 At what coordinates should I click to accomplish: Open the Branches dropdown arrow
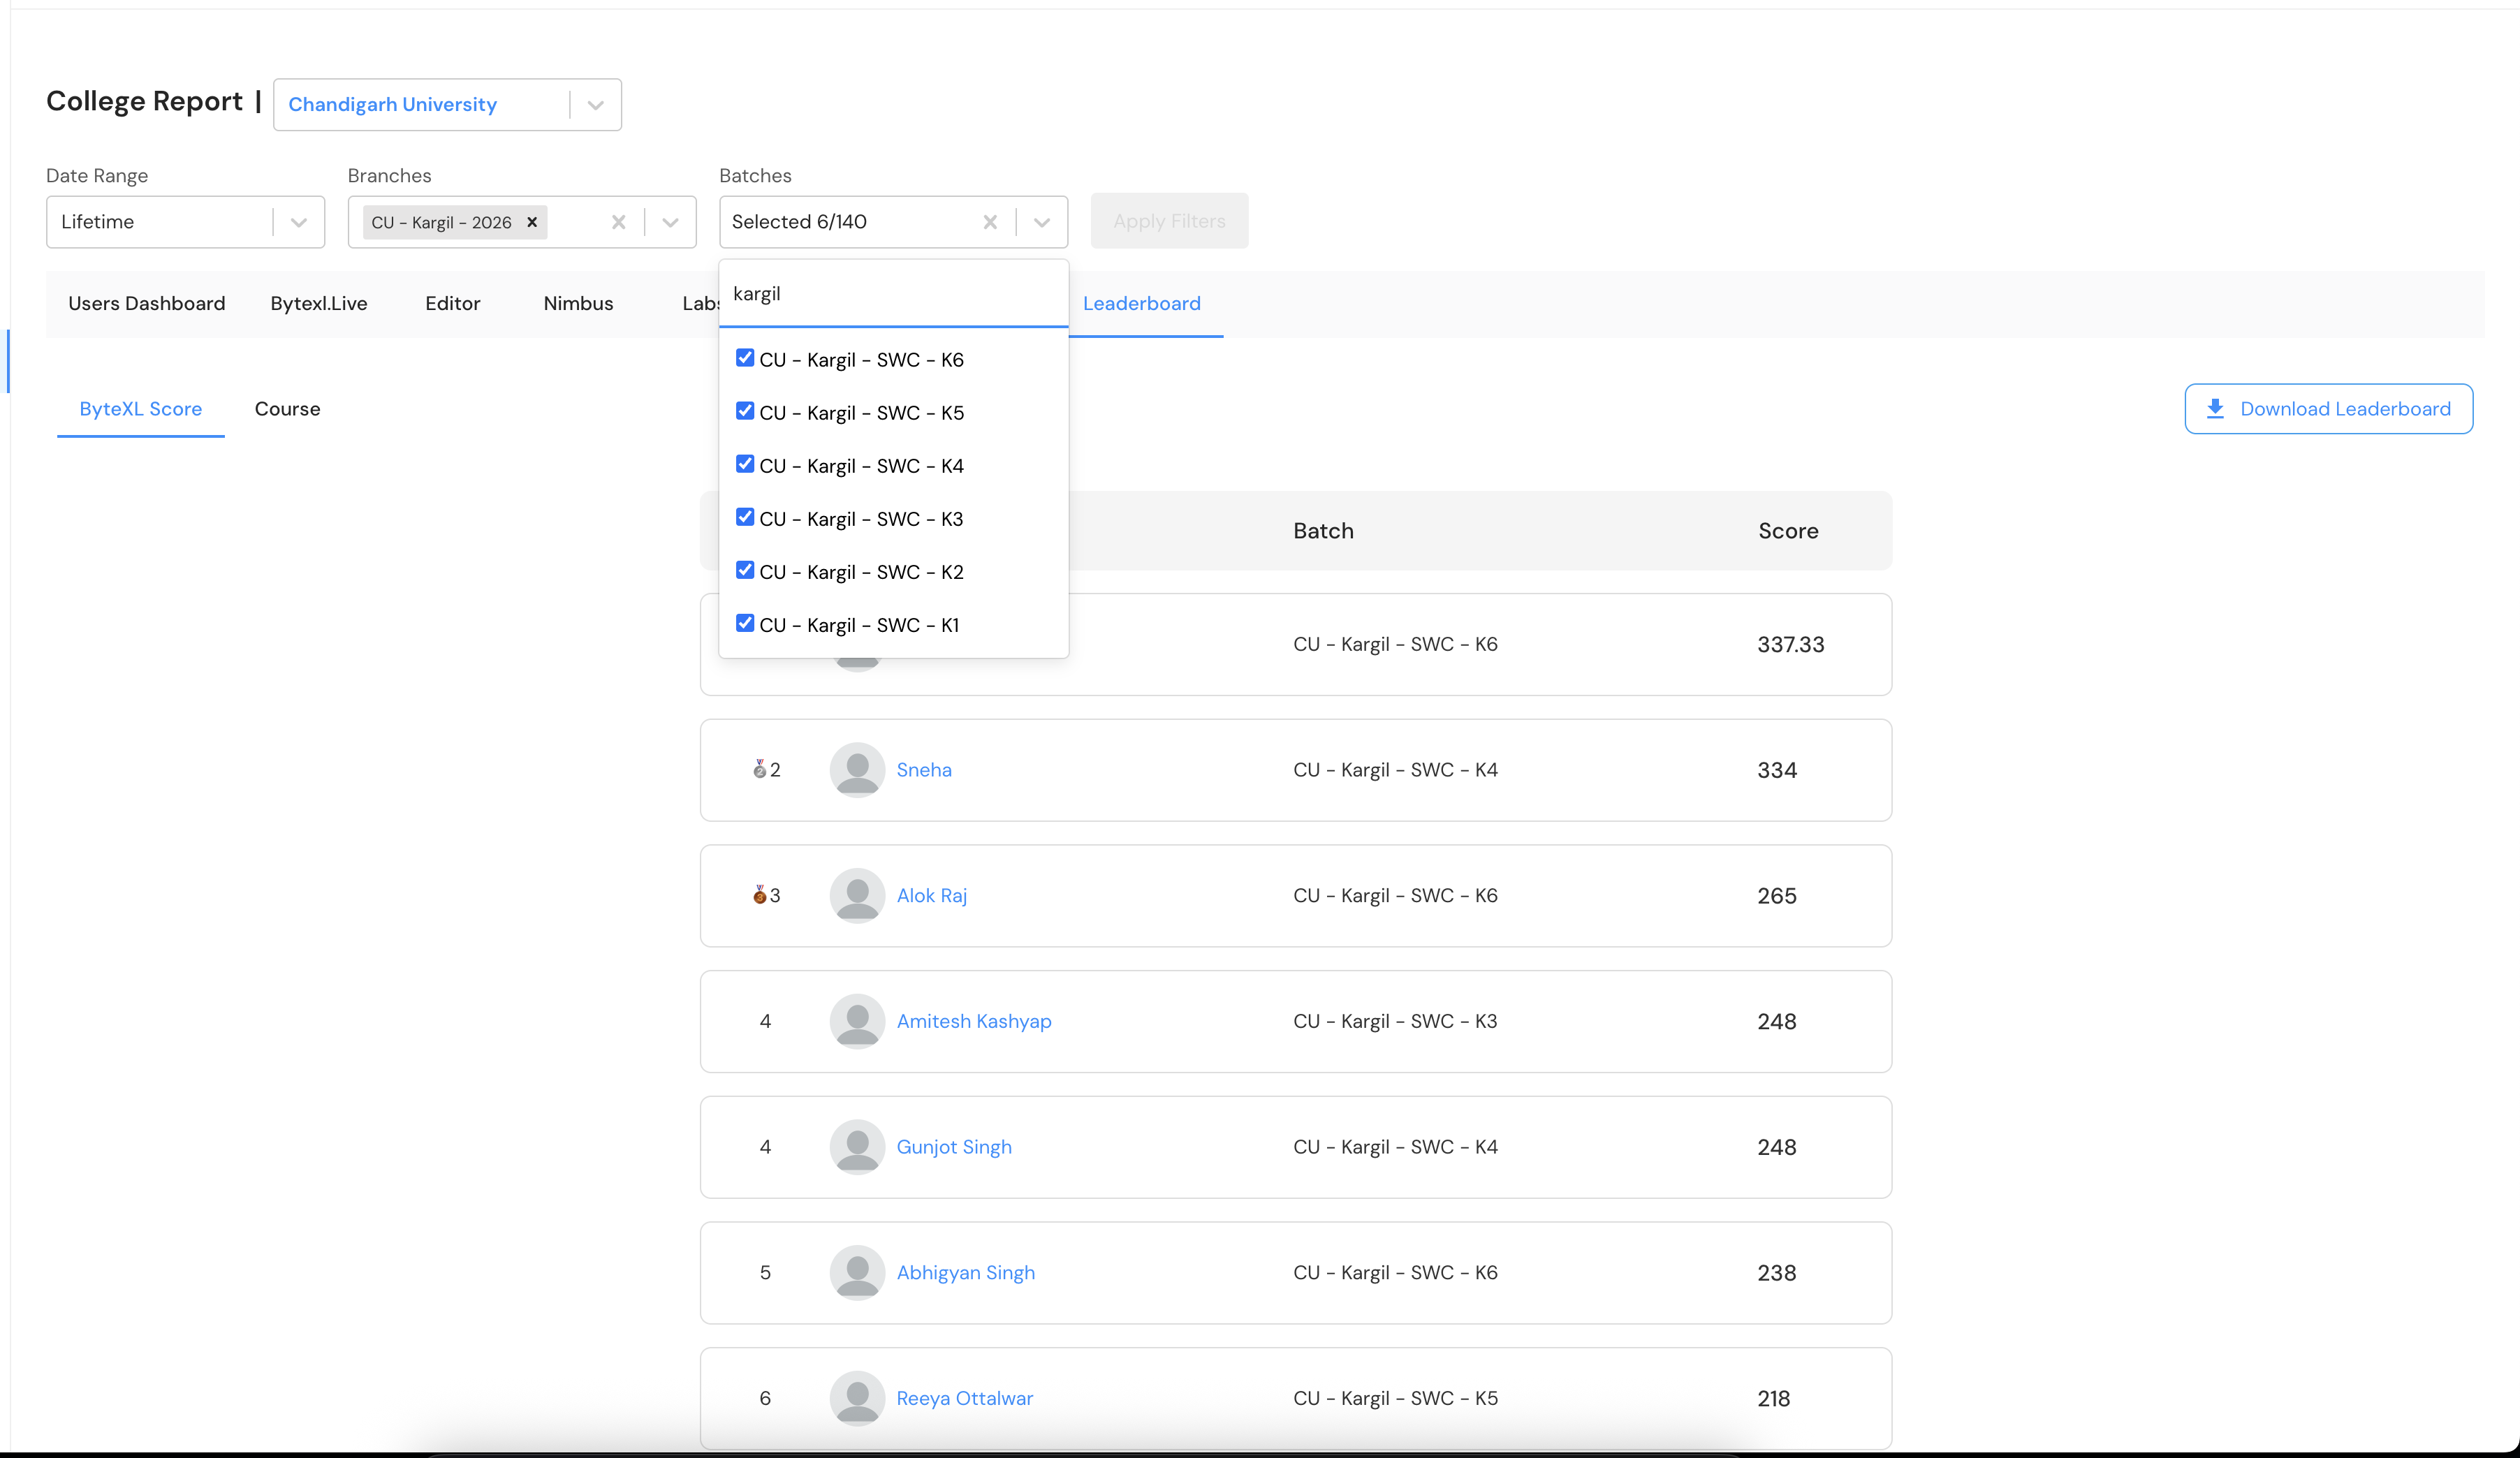670,222
